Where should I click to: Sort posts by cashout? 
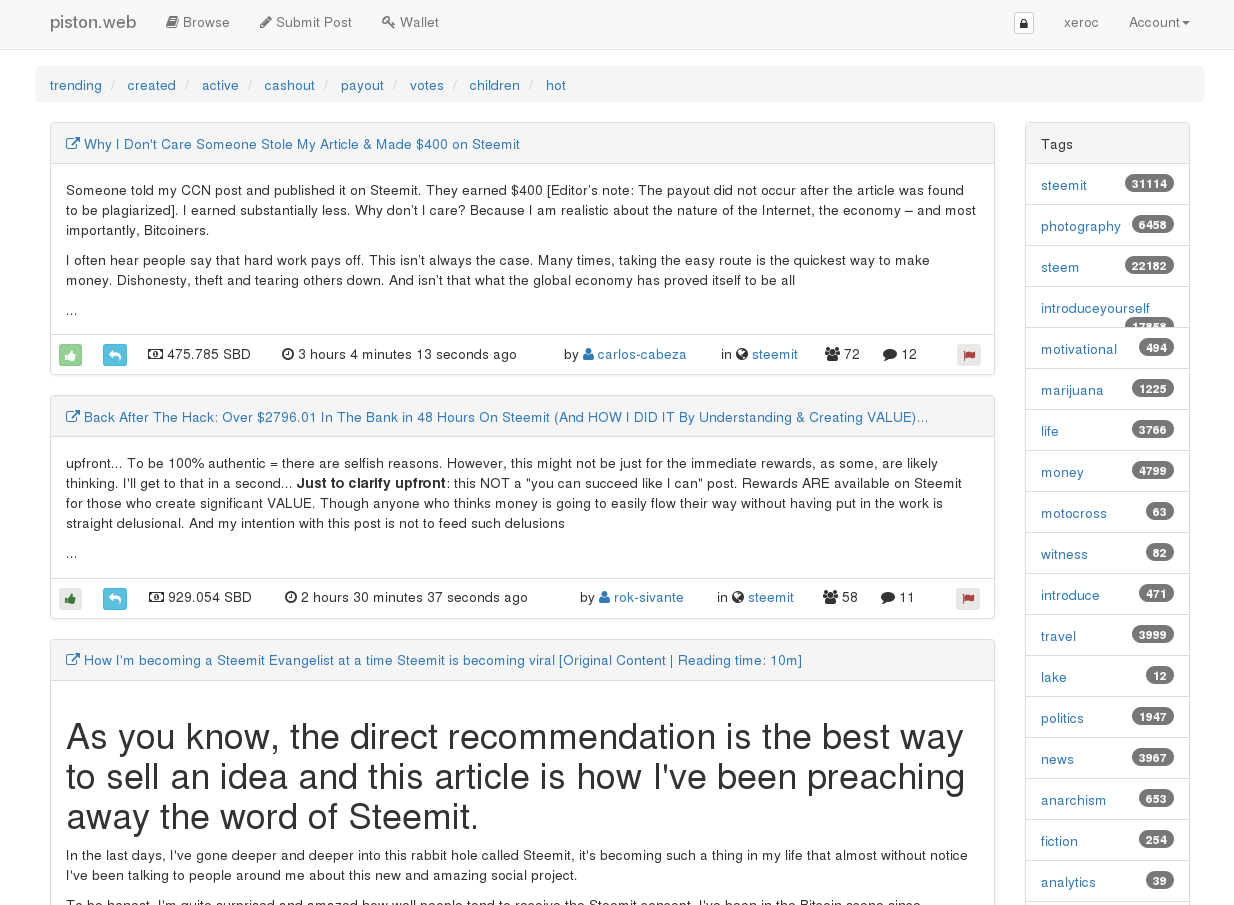[x=289, y=85]
